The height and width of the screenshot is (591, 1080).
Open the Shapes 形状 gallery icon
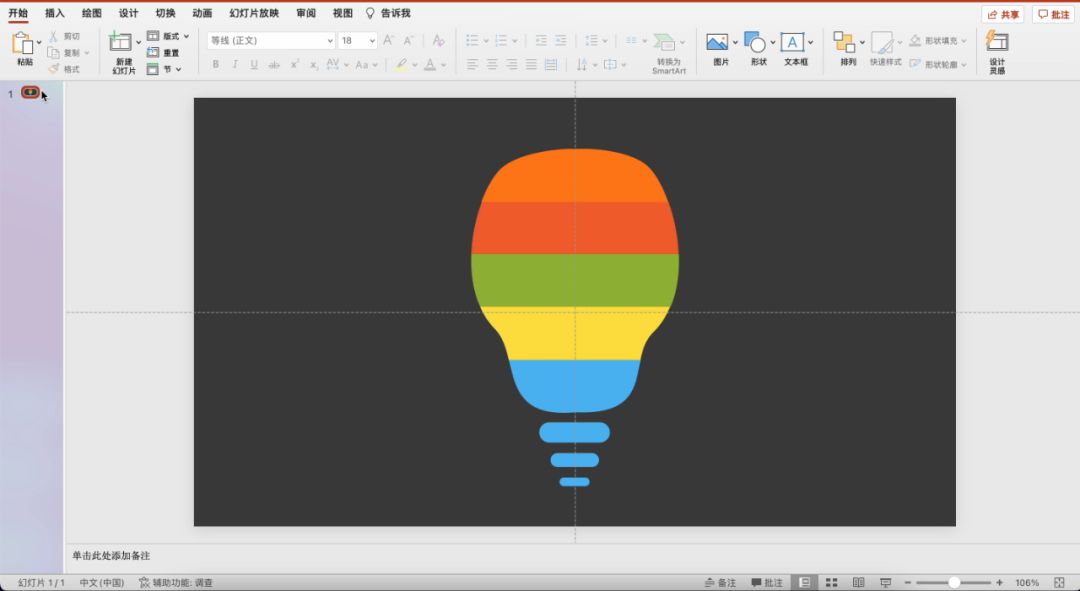pyautogui.click(x=755, y=43)
